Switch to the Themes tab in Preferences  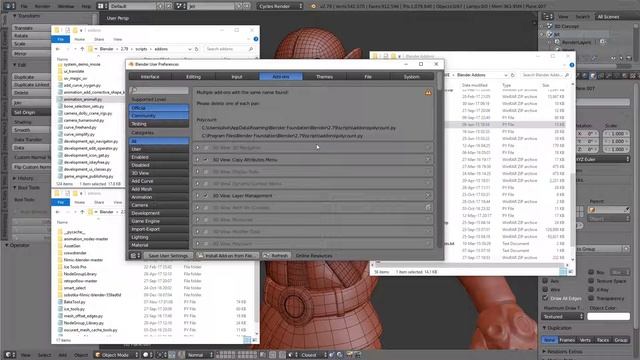coord(324,76)
